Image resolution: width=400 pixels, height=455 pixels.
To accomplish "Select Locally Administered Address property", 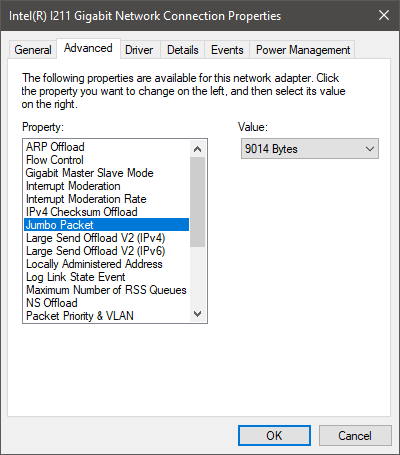I will pos(107,264).
